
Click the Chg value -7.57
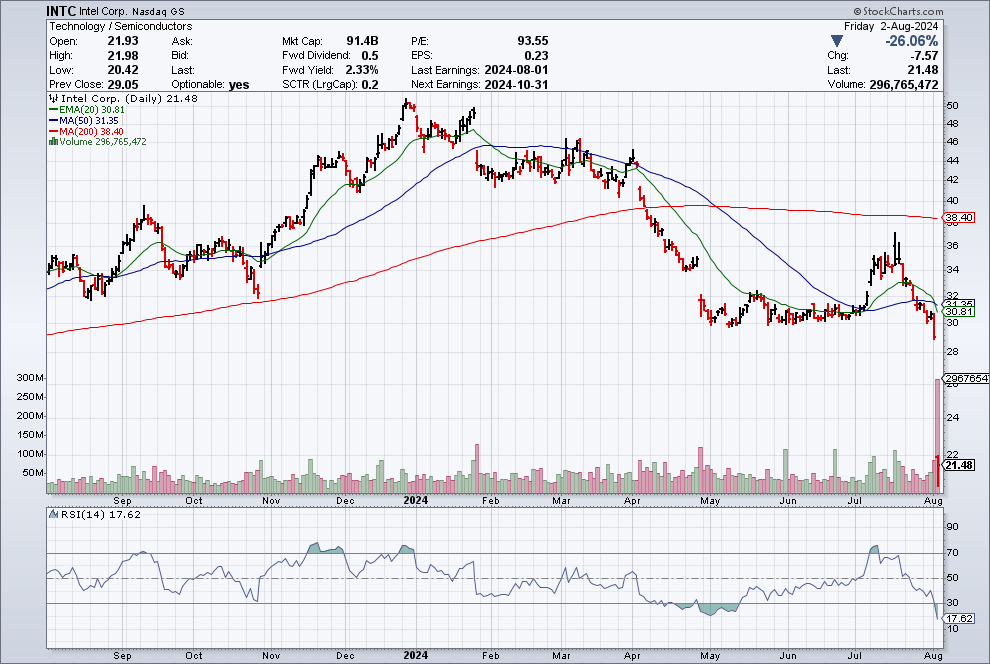pos(924,55)
